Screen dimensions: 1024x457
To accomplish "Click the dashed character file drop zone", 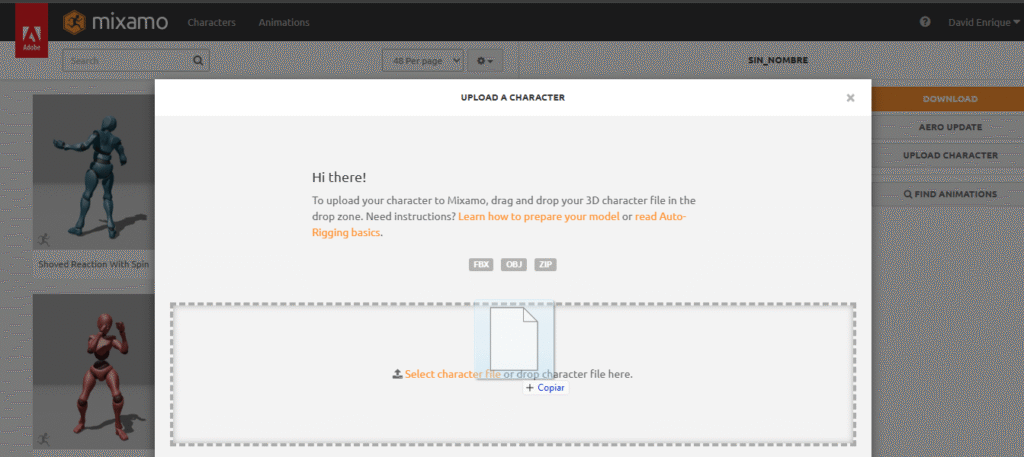I will pyautogui.click(x=513, y=374).
